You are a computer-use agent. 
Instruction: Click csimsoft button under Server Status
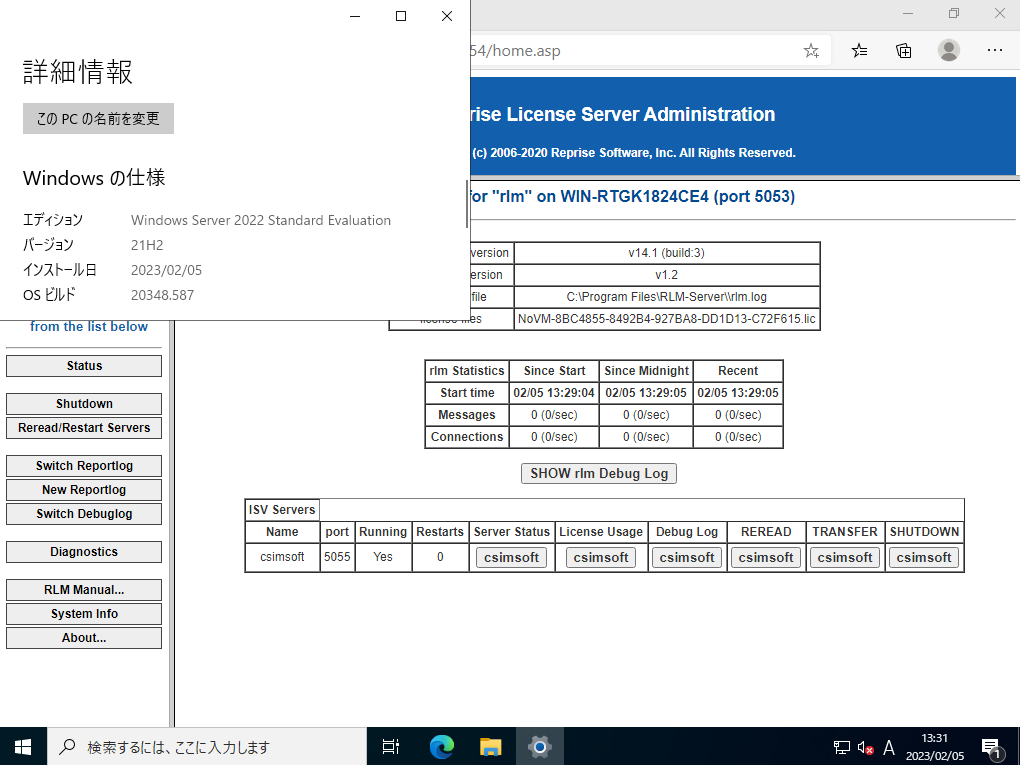coord(511,558)
